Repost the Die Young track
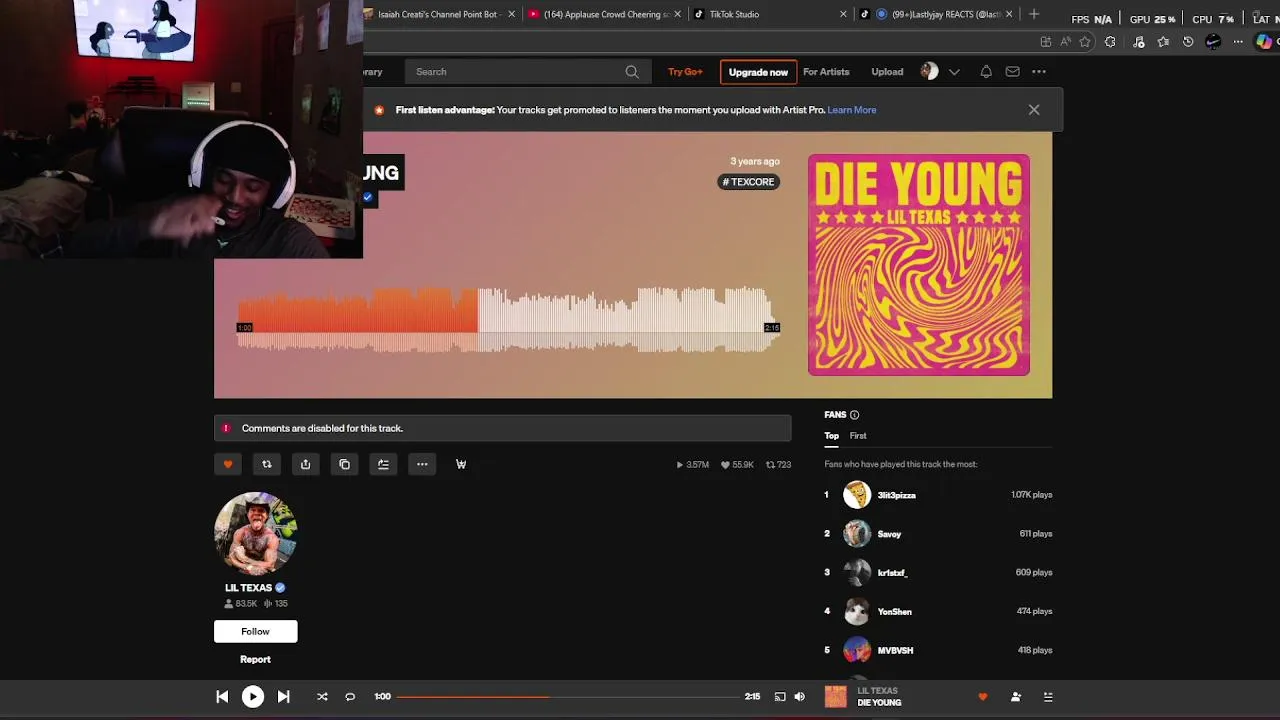 coord(267,464)
